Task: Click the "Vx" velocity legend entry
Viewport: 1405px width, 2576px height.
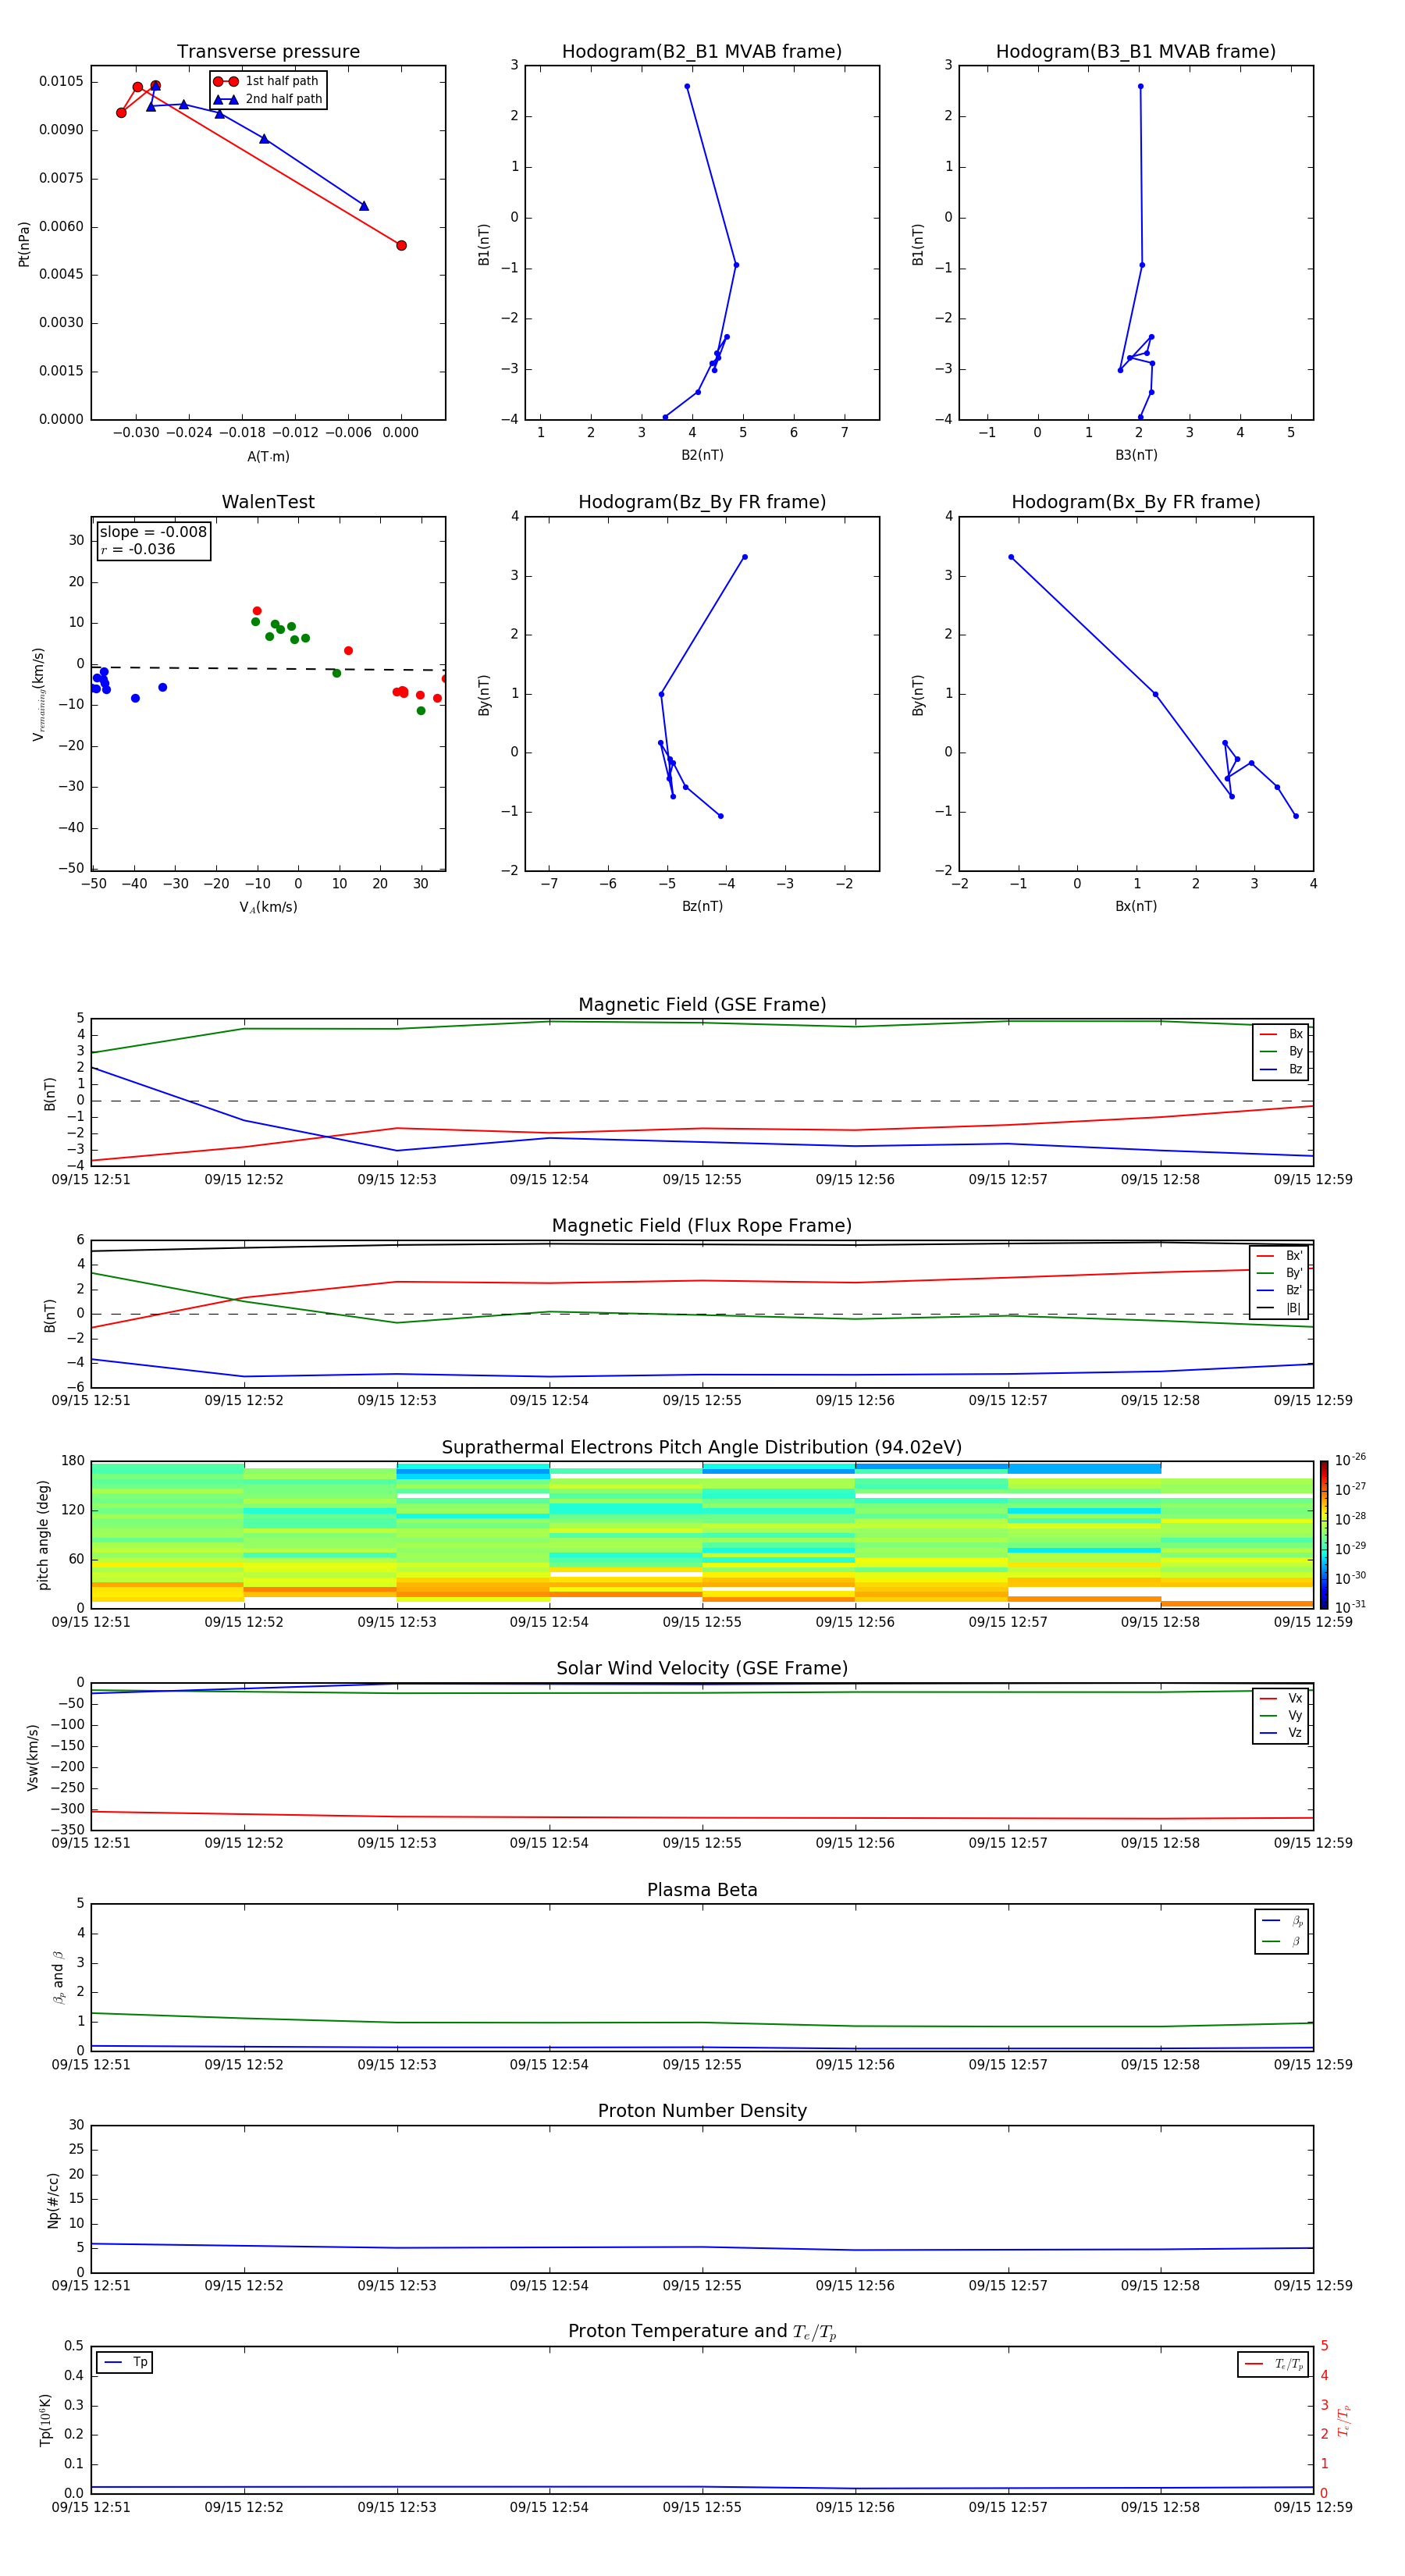Action: point(1282,1698)
